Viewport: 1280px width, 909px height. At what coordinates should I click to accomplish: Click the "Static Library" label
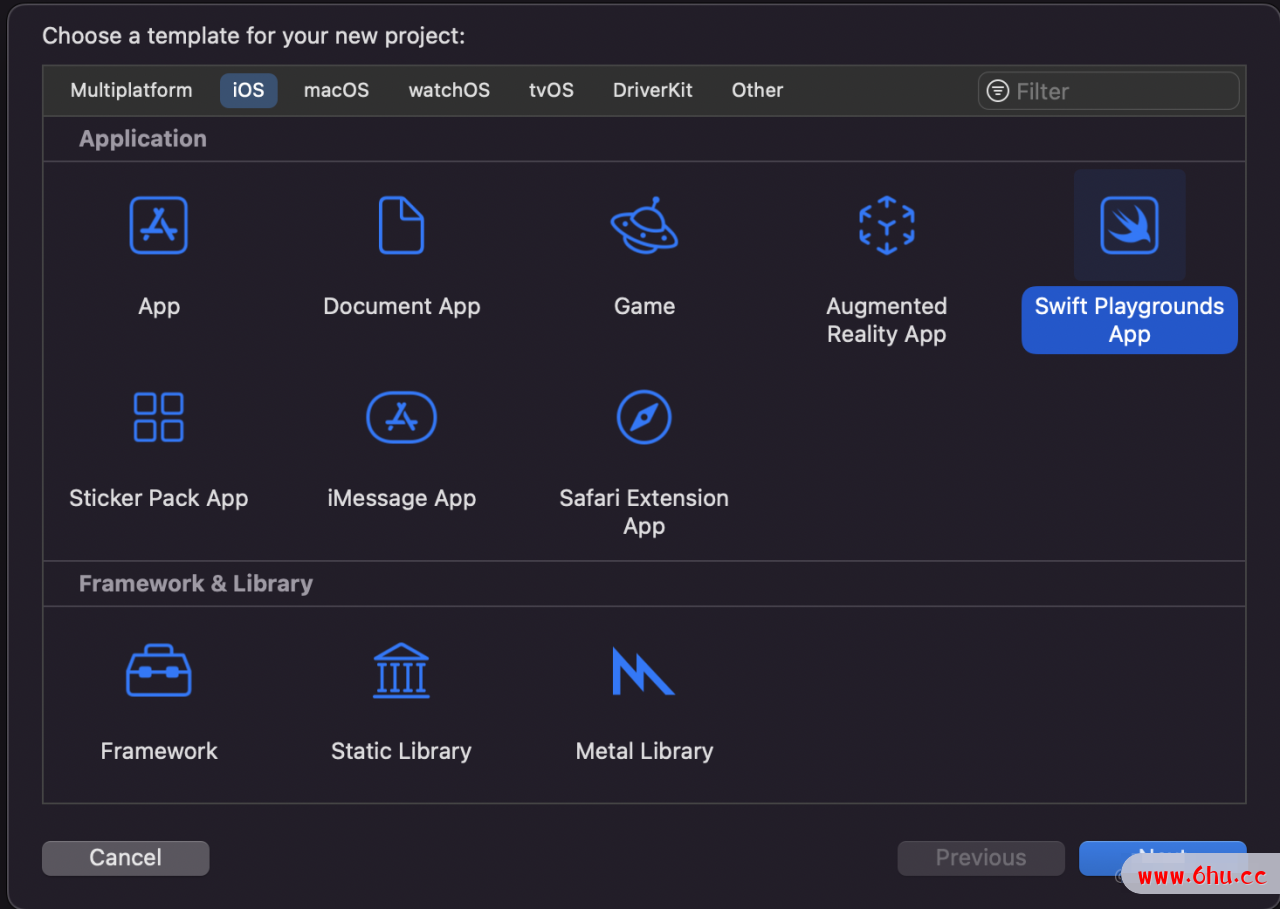(401, 751)
